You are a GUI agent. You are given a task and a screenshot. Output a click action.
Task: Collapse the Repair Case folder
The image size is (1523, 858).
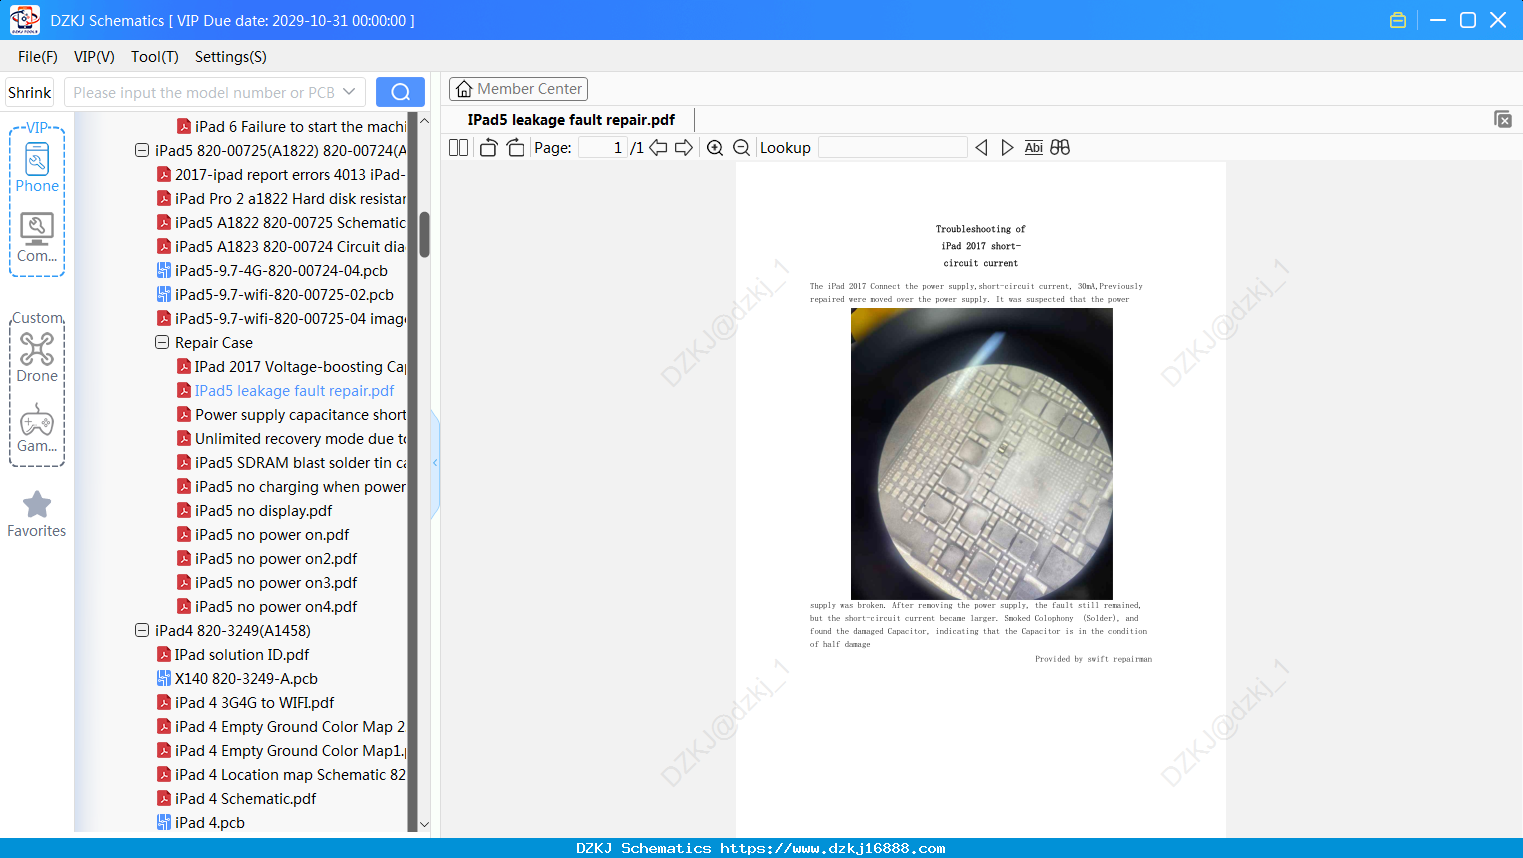click(x=162, y=343)
